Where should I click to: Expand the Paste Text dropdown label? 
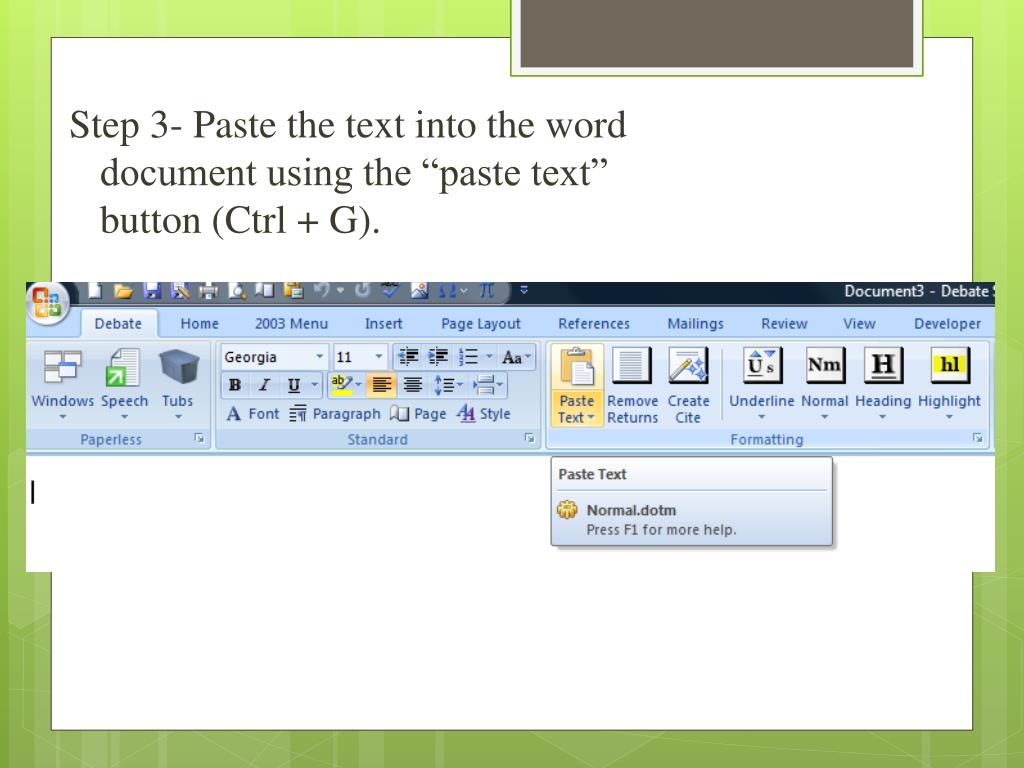tap(577, 409)
